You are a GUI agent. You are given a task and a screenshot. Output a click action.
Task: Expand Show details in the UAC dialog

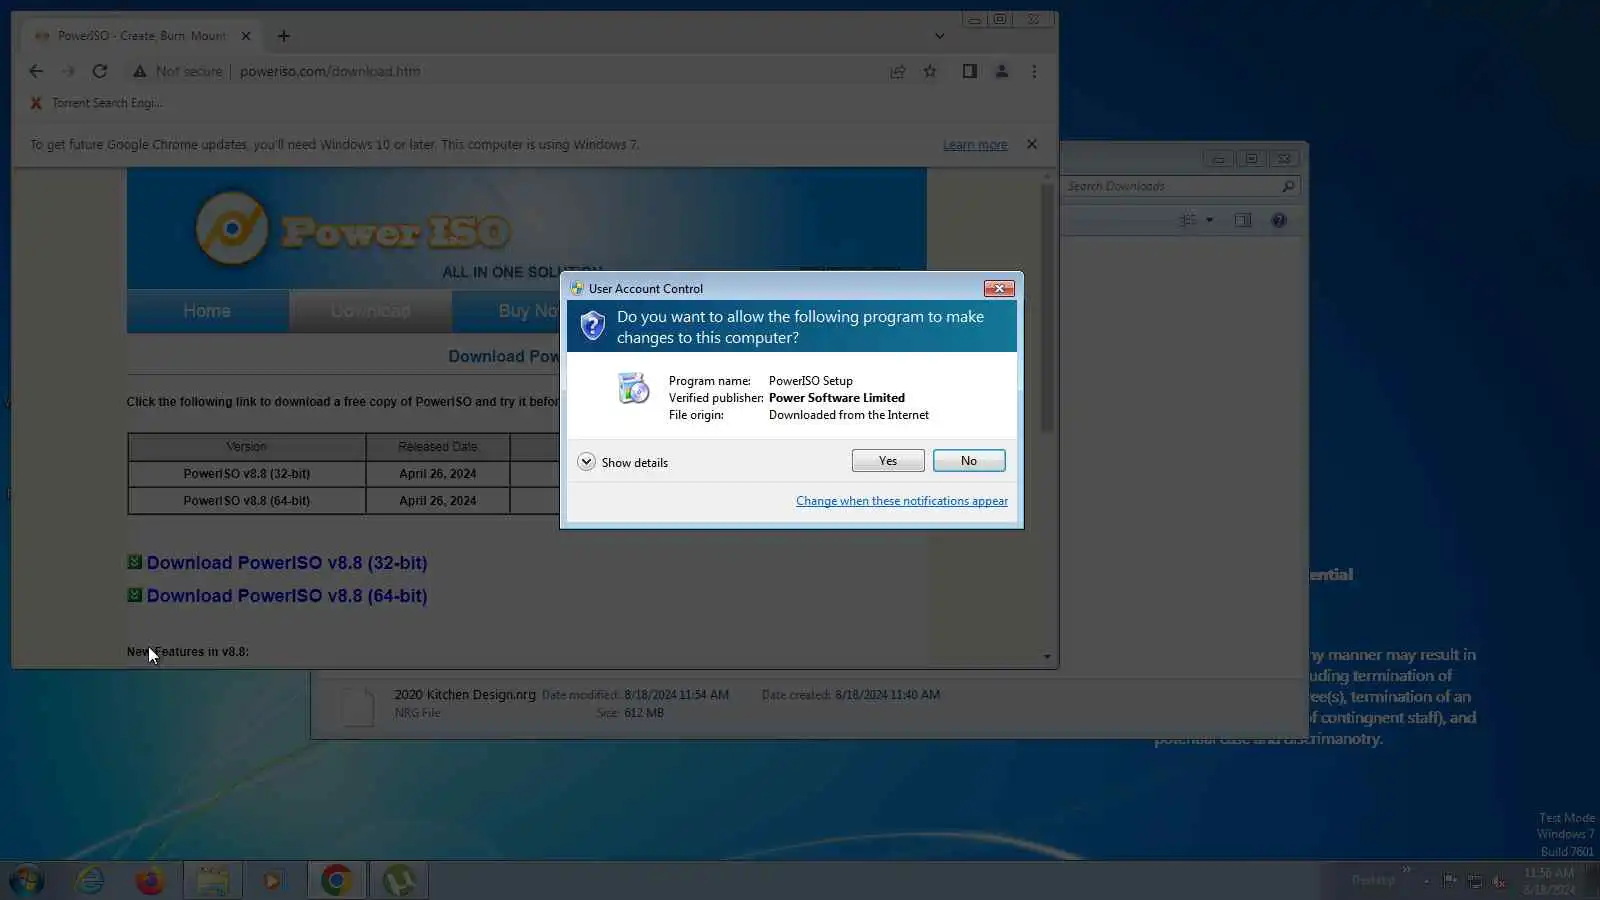point(623,462)
